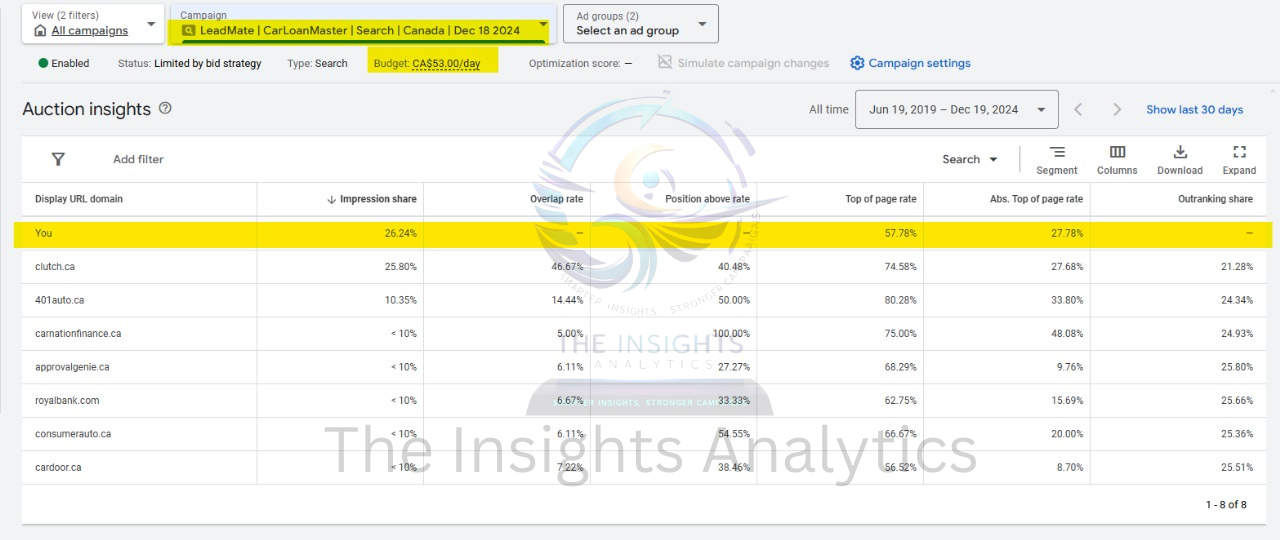Click the green Enabled status dot

point(43,63)
